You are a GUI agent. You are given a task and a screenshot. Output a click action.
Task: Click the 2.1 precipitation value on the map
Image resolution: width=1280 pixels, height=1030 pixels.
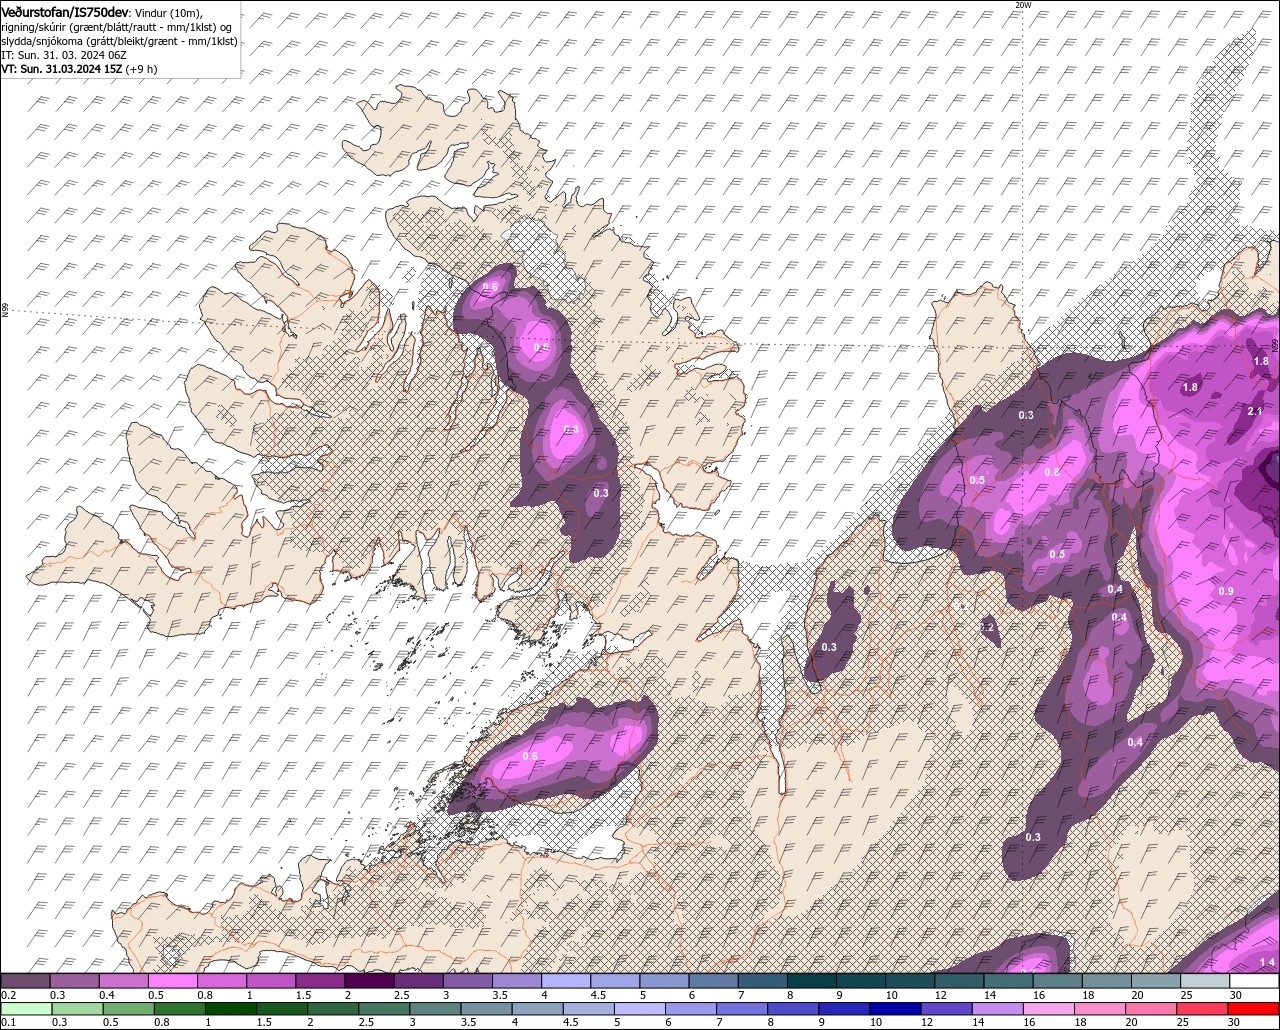tap(1255, 411)
